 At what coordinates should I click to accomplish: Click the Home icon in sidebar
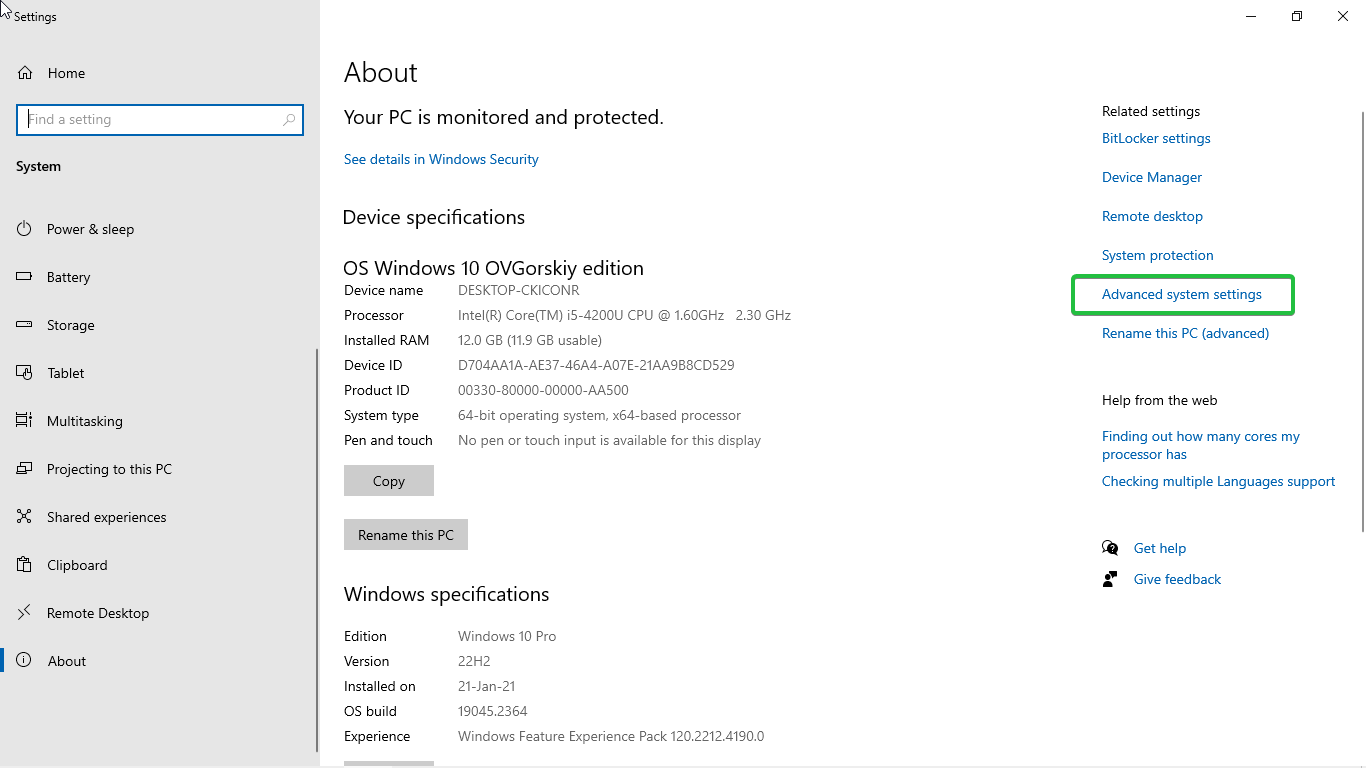pyautogui.click(x=25, y=73)
